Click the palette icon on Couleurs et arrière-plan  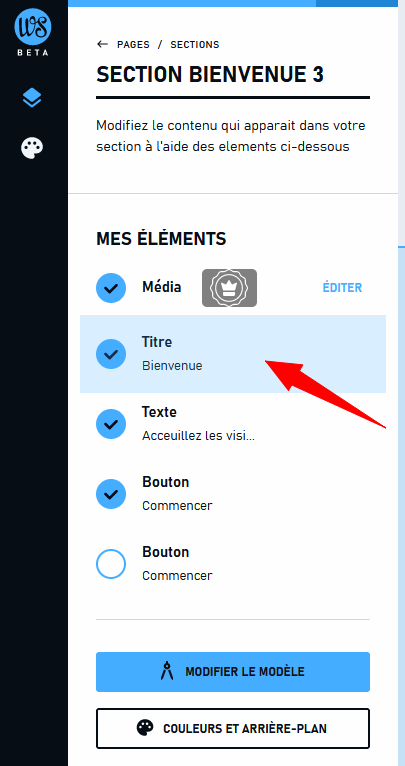[145, 728]
